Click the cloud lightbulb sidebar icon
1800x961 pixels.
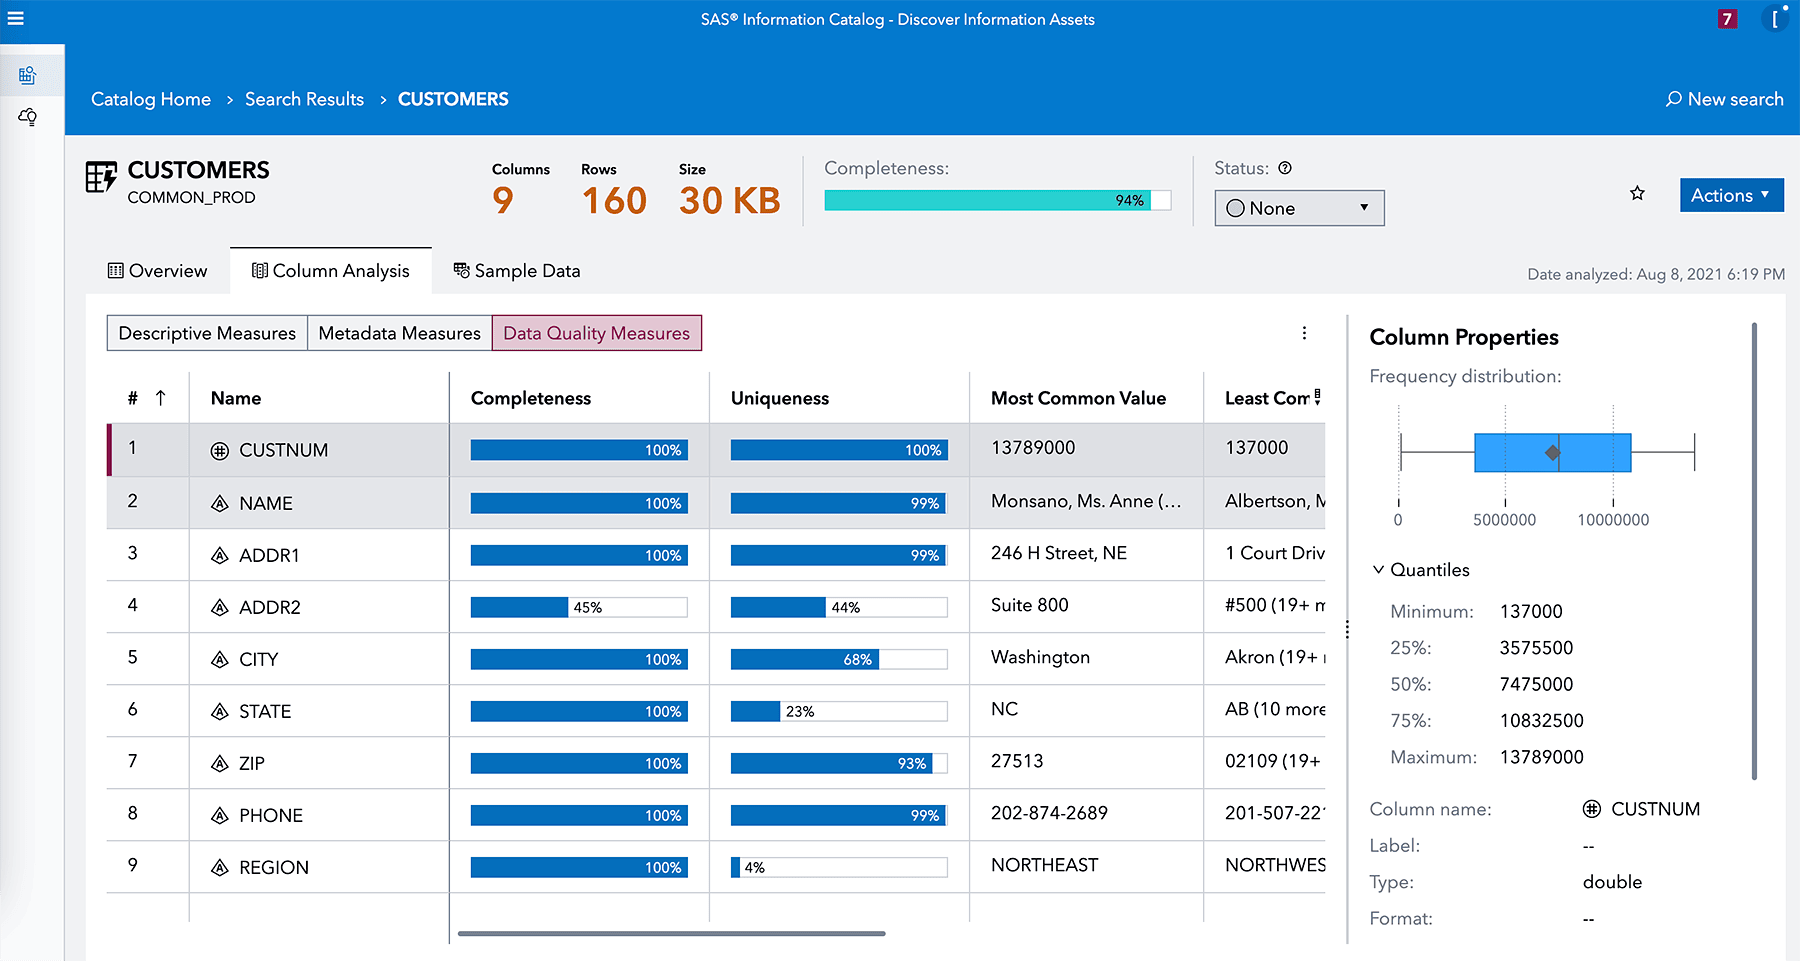click(x=28, y=117)
